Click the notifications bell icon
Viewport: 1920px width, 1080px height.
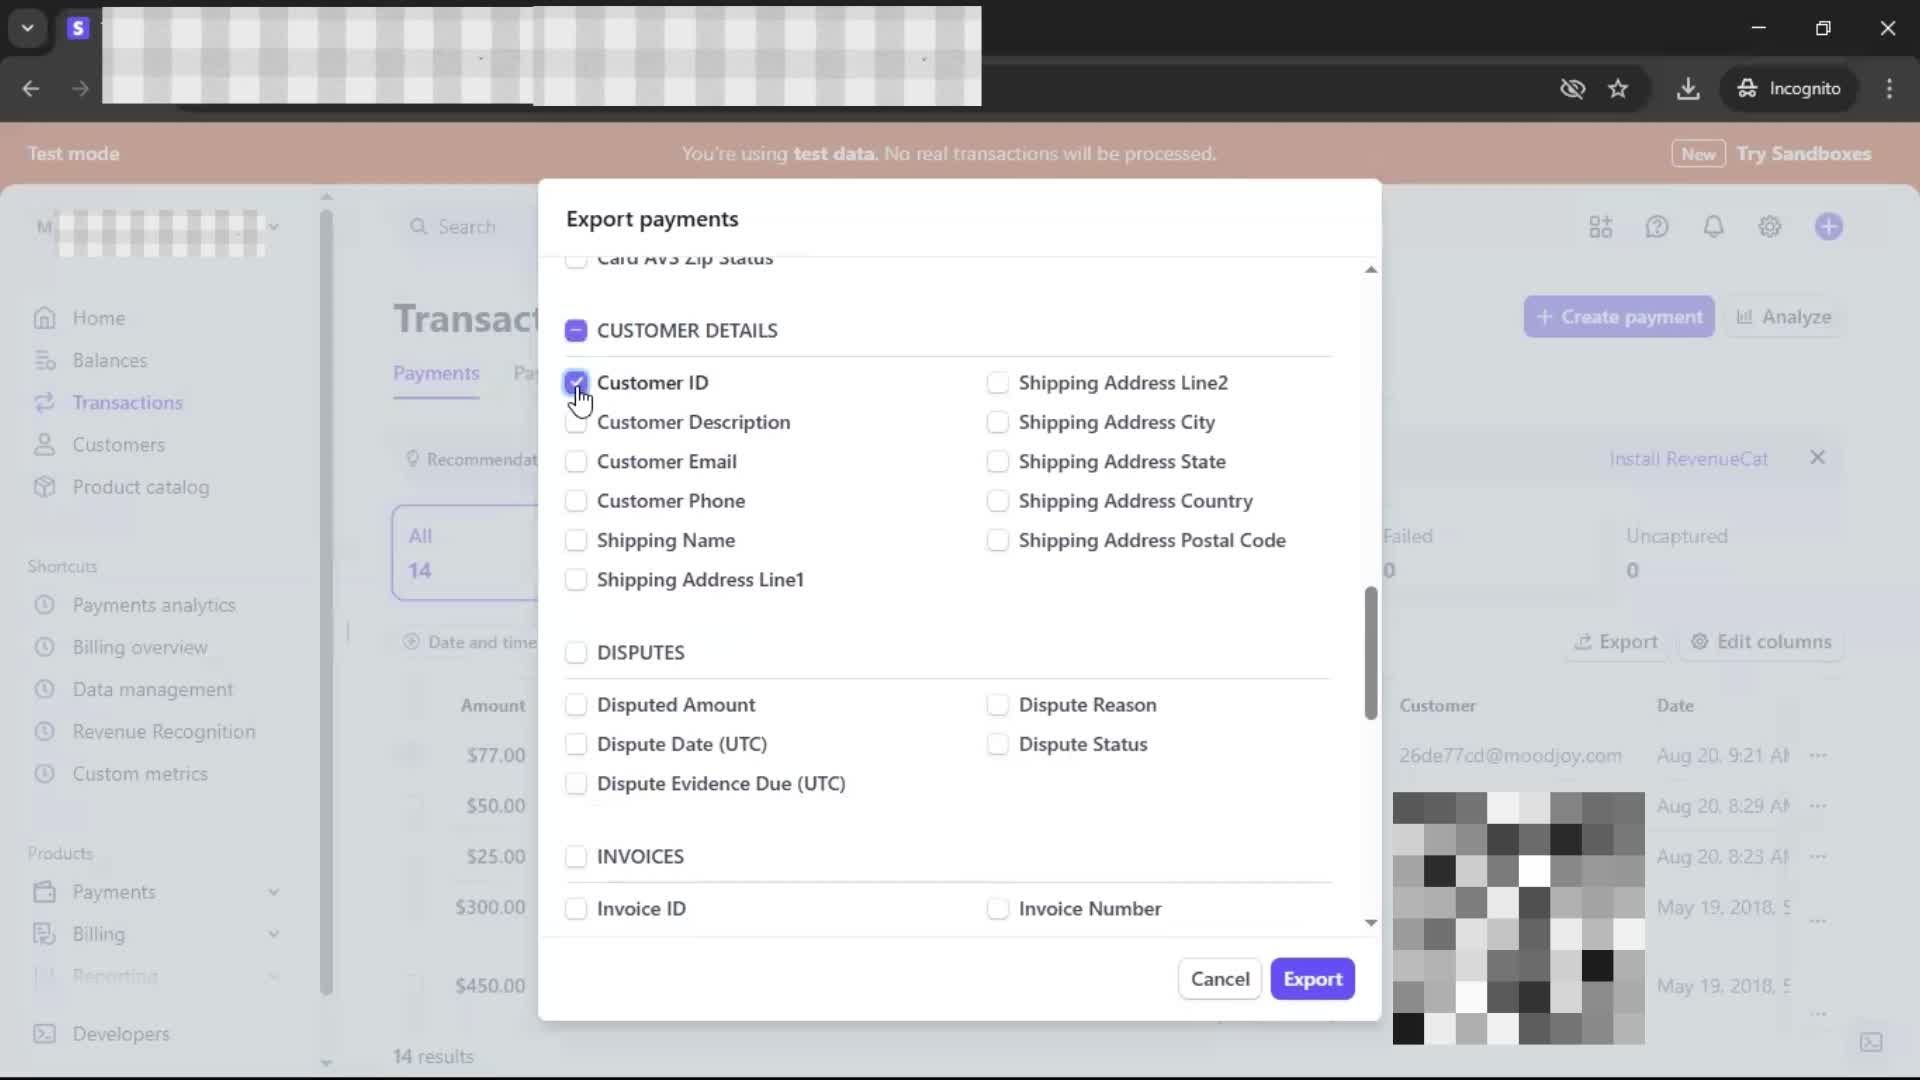1713,227
